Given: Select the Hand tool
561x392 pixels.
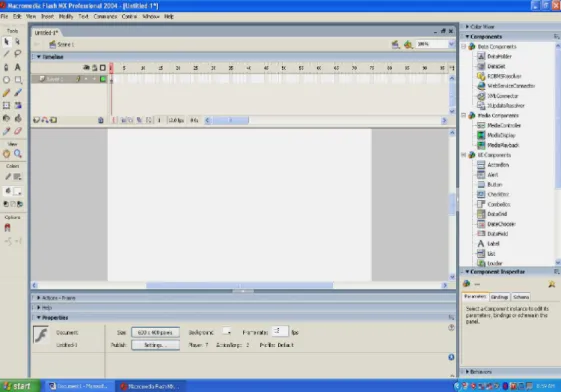Looking at the screenshot, I should [x=6, y=154].
